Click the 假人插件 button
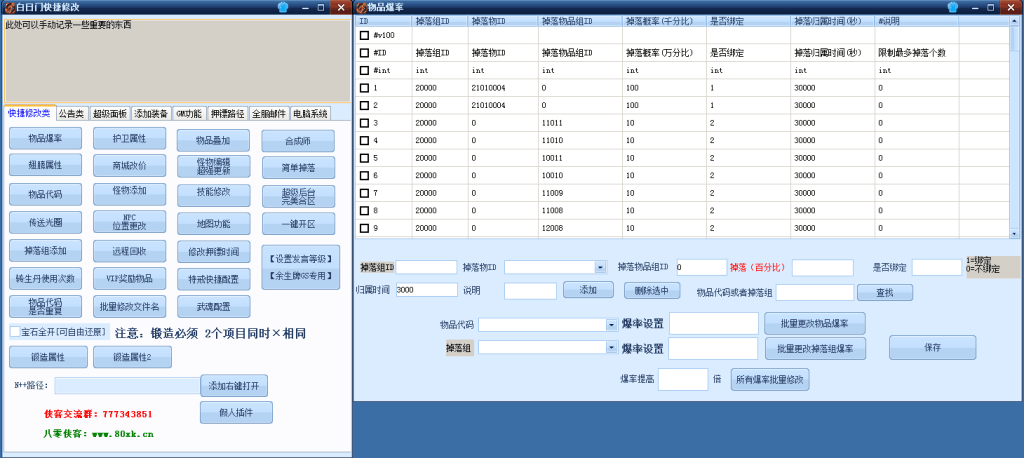 pos(236,413)
